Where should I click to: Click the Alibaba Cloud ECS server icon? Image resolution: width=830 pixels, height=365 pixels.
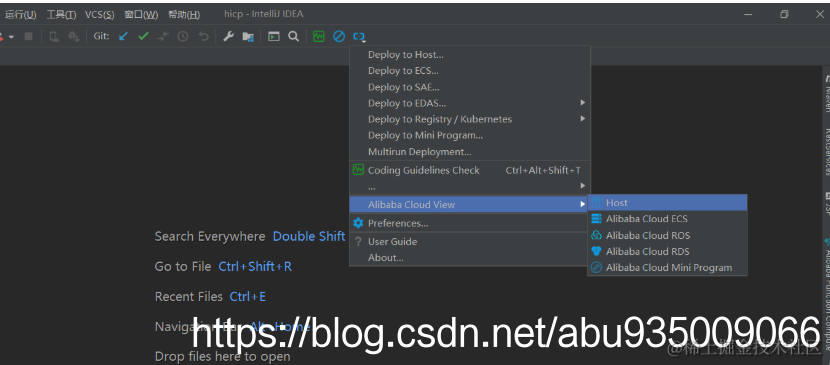[597, 218]
